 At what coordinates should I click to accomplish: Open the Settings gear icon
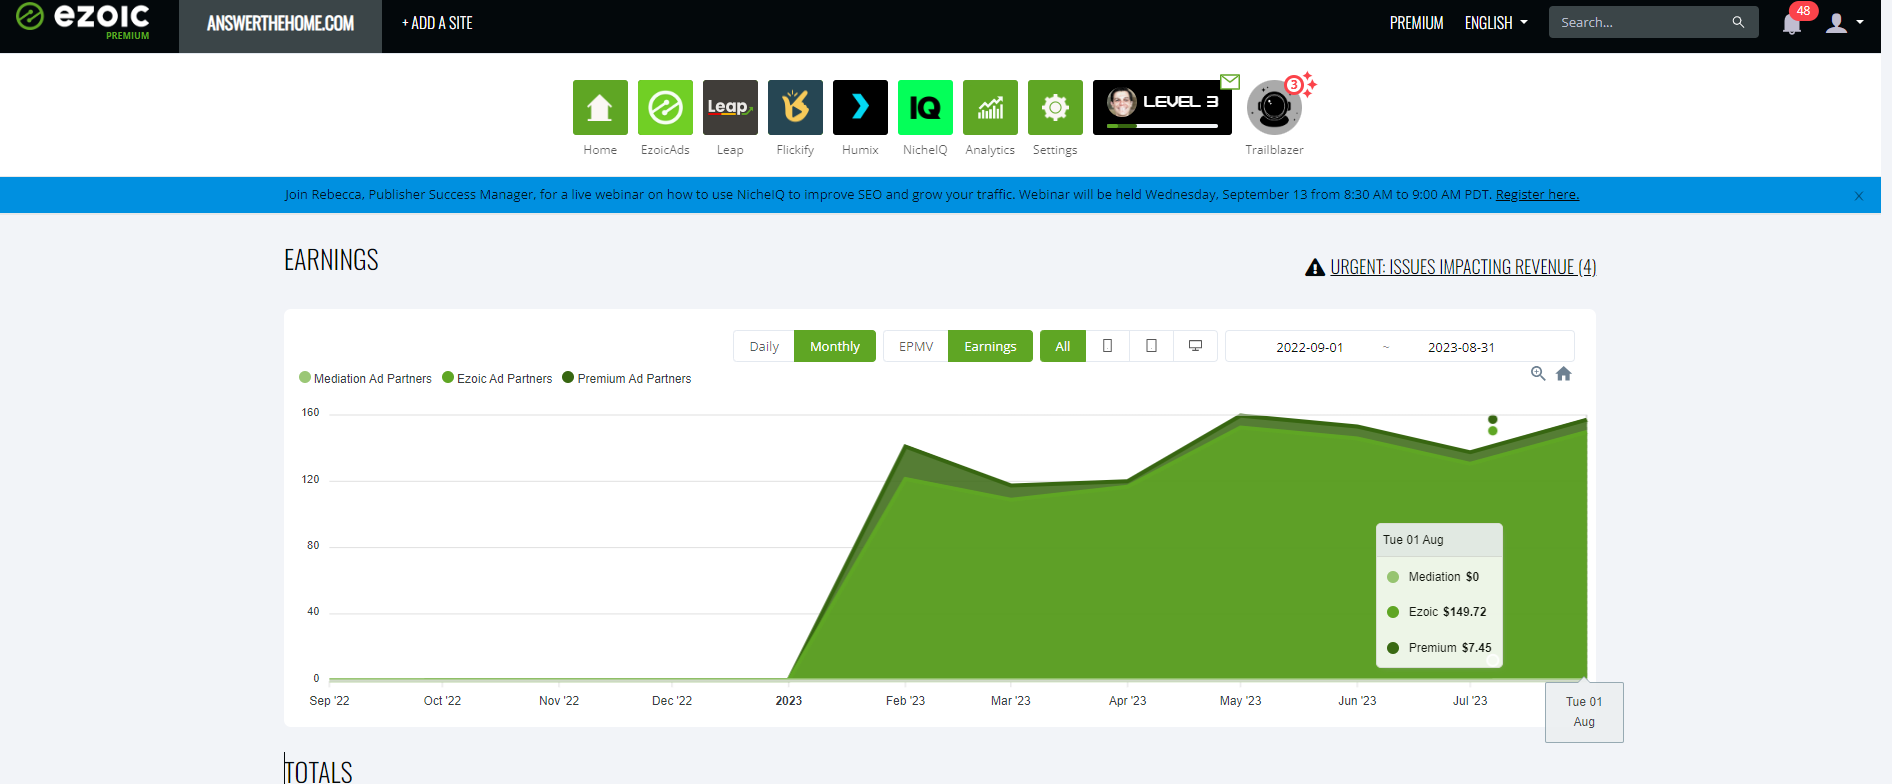point(1055,107)
